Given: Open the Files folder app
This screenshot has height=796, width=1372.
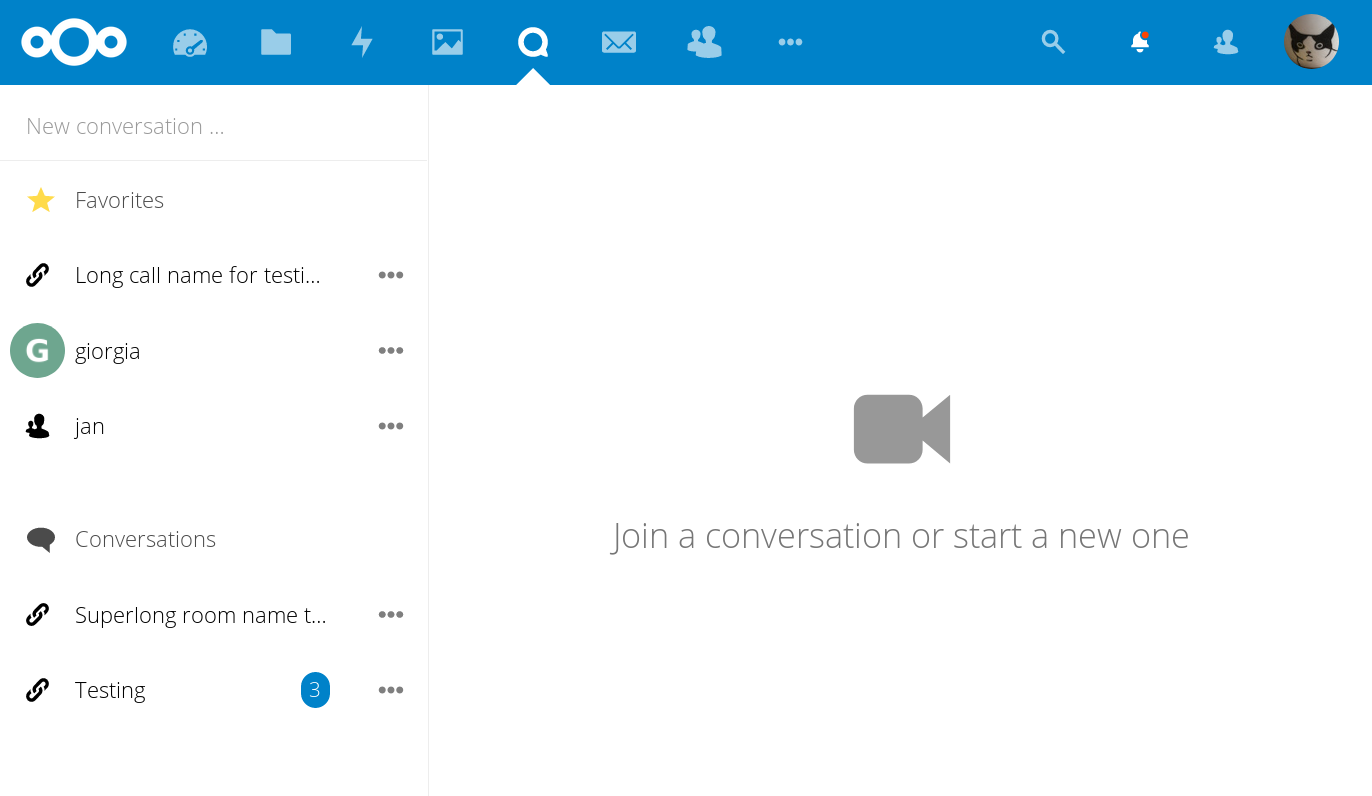Looking at the screenshot, I should [276, 42].
